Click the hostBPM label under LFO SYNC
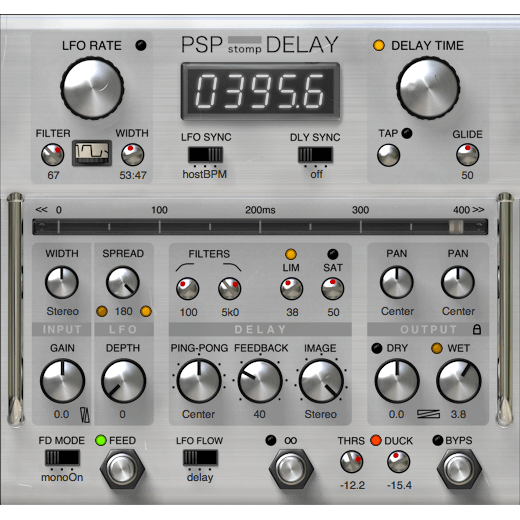Viewport: 520px width, 520px height. (205, 174)
